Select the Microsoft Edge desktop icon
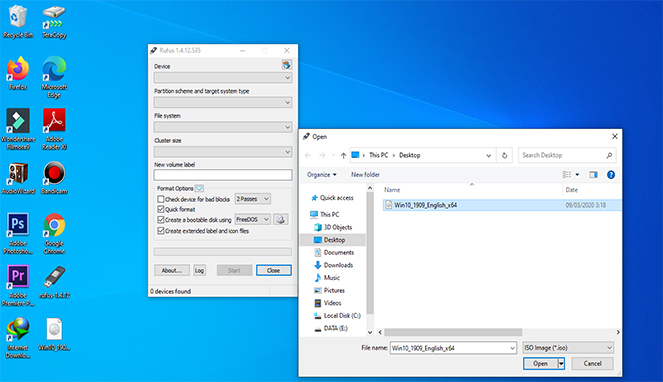663x382 pixels. click(x=54, y=77)
